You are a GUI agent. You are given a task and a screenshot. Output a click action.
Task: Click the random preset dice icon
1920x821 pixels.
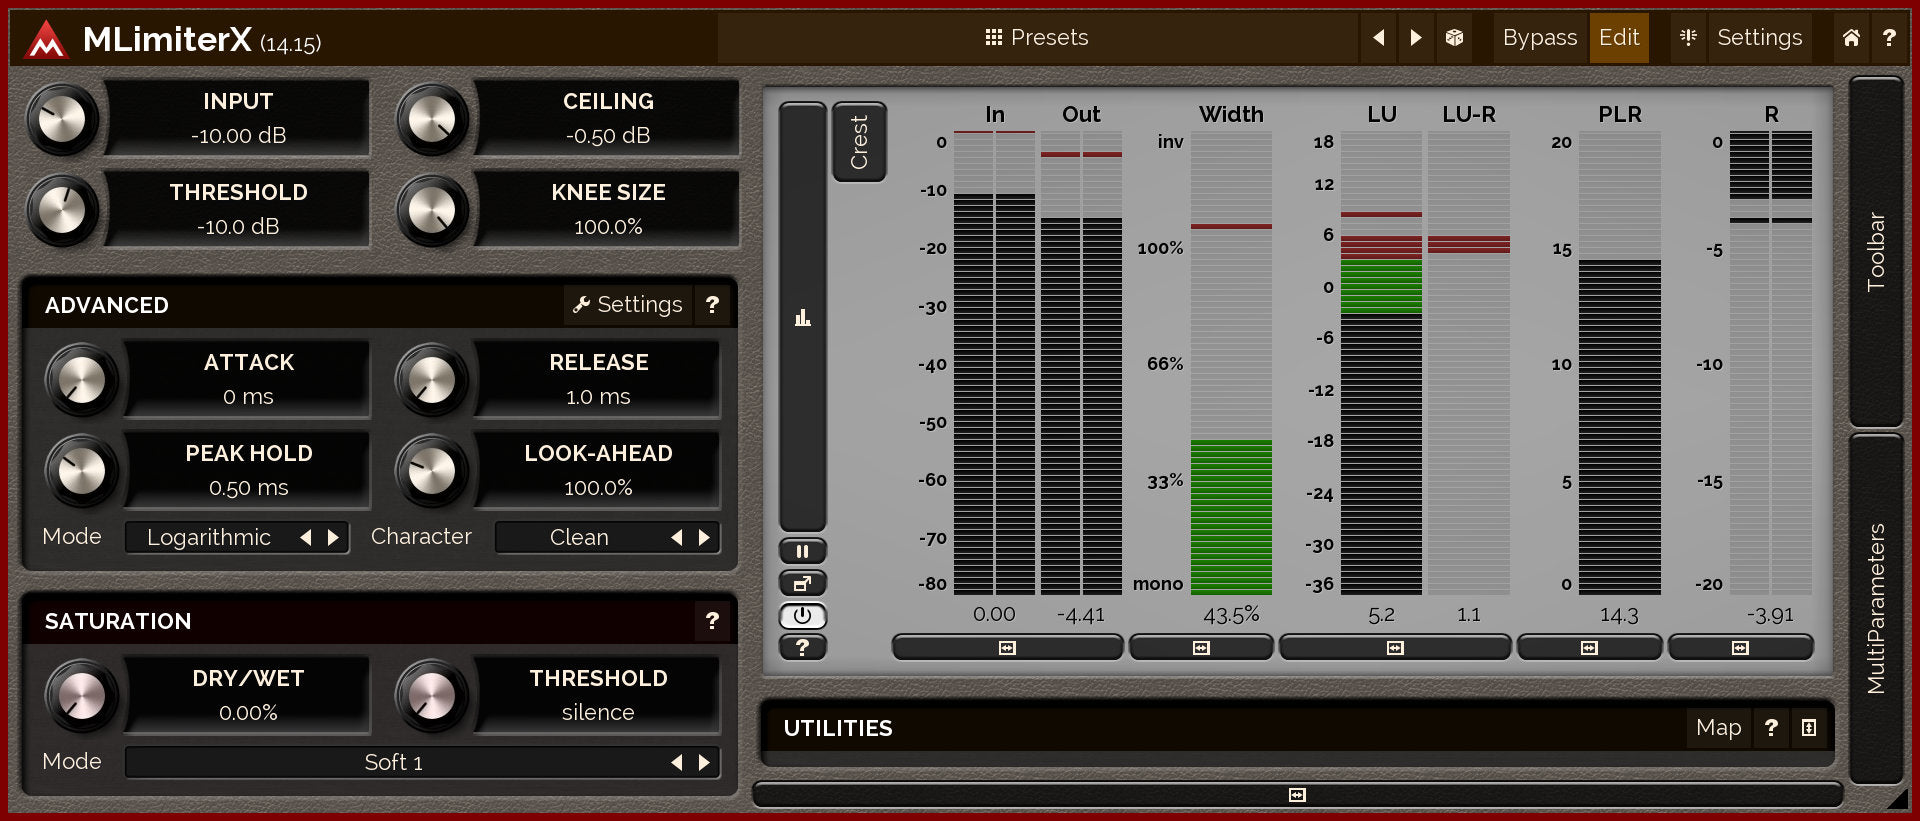(1454, 38)
